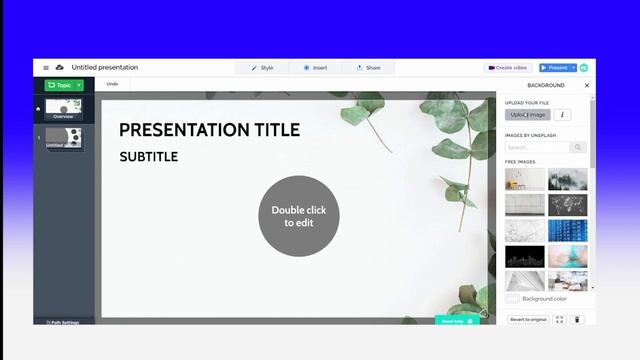Click the Unsplash search magnifier icon
The image size is (640, 360).
[578, 147]
